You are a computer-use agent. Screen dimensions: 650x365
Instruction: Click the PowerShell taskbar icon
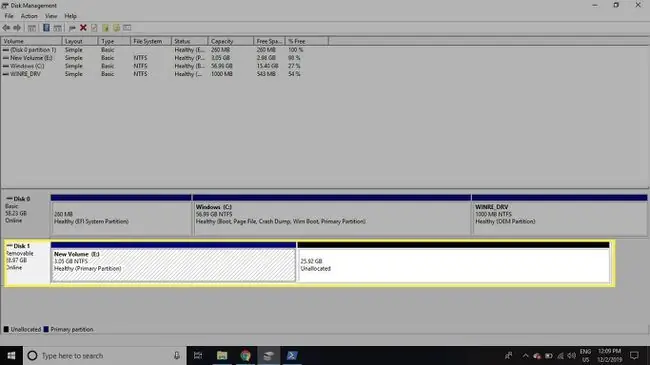pyautogui.click(x=292, y=355)
